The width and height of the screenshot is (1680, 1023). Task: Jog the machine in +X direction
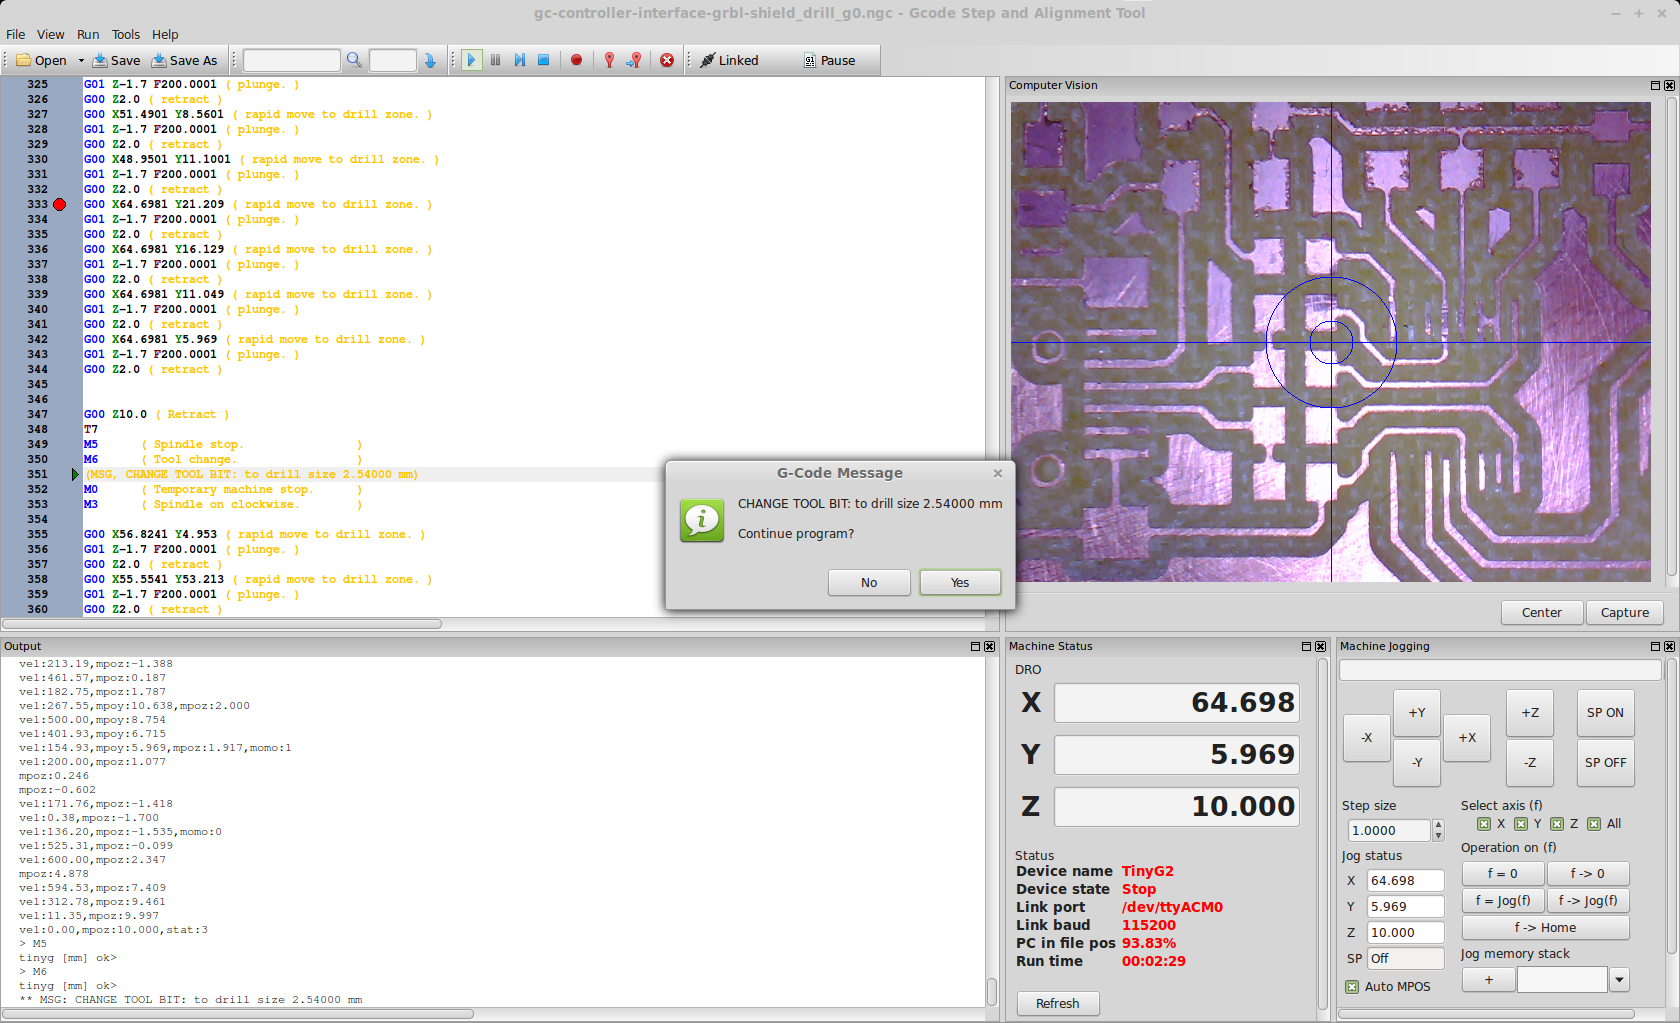1467,738
